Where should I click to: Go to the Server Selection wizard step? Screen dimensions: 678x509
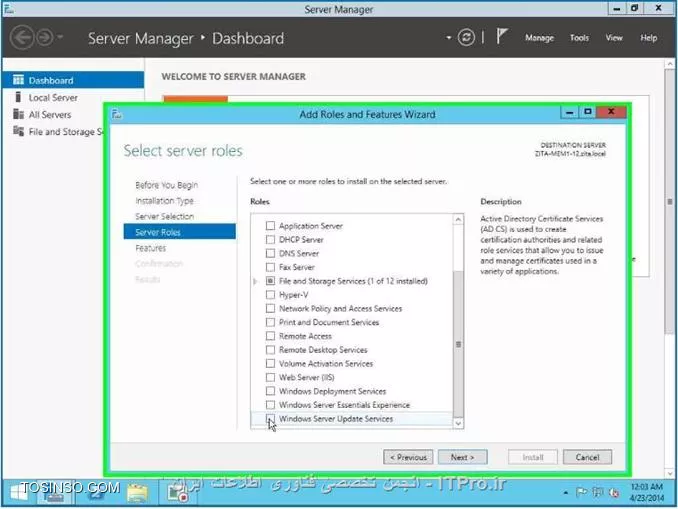point(164,216)
